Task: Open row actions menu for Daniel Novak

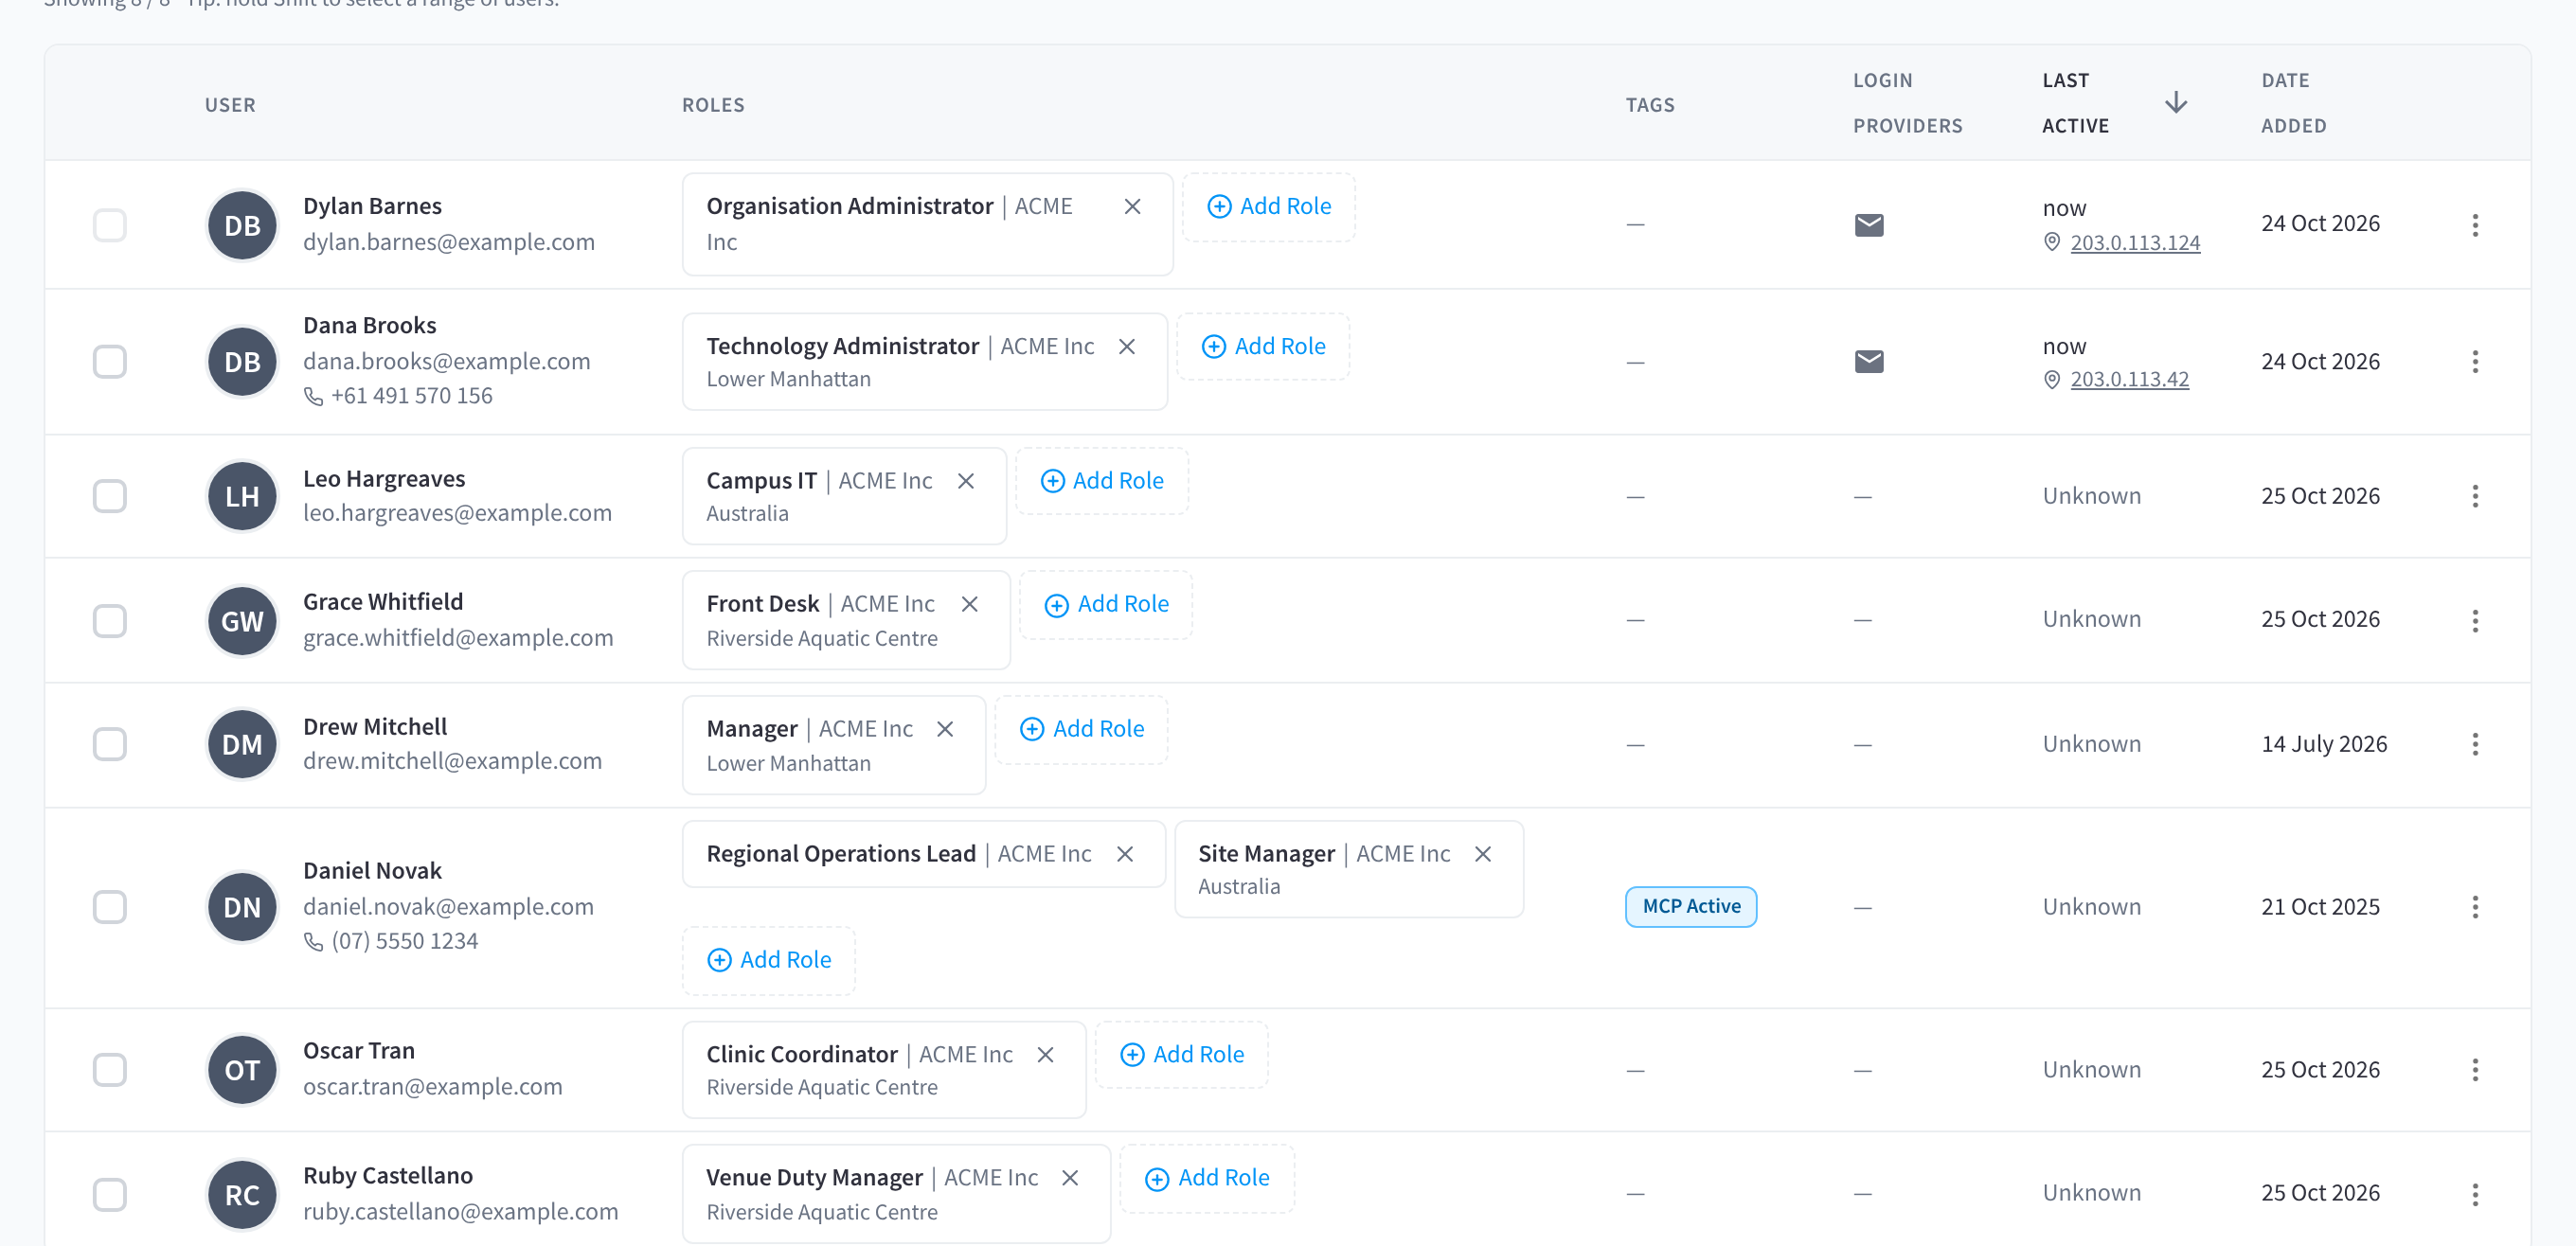Action: coord(2474,907)
